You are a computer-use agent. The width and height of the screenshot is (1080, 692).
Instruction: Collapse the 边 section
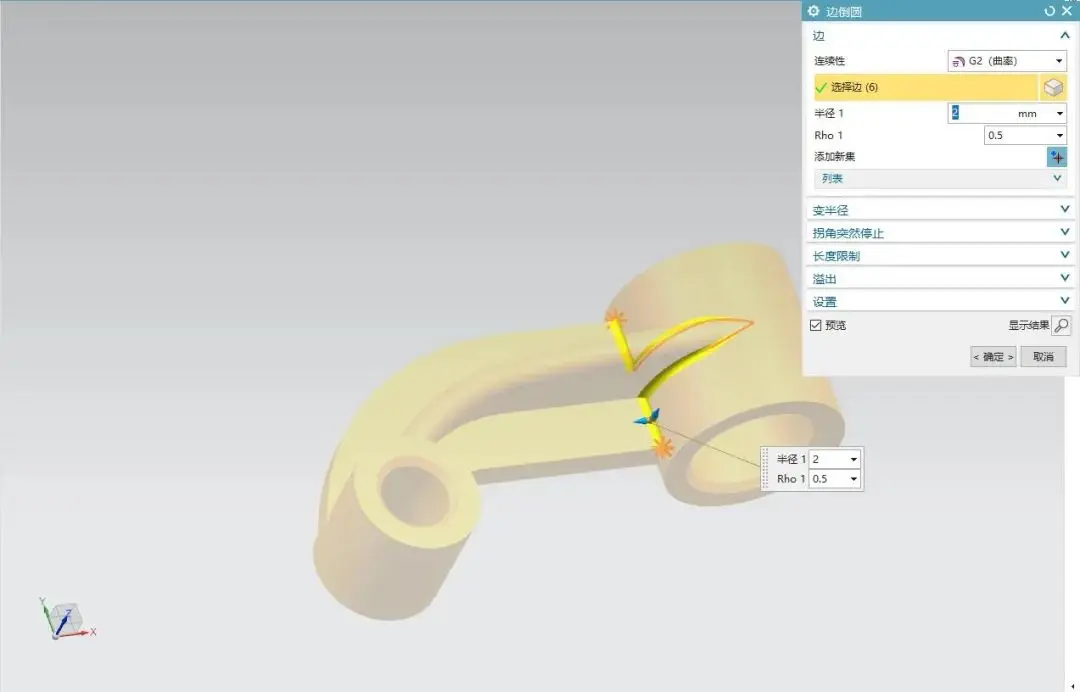pos(1064,36)
